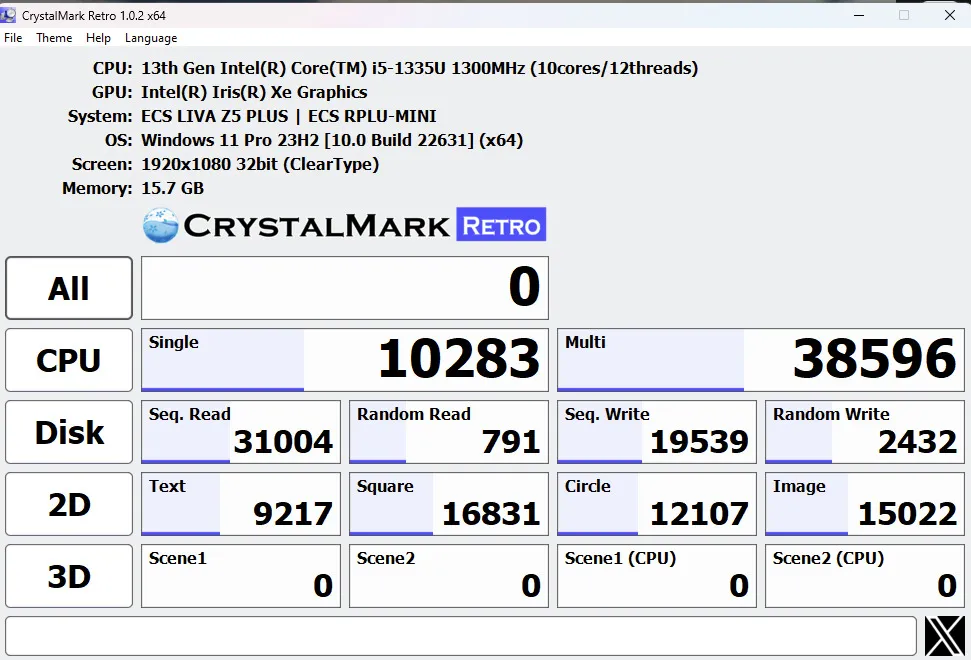Start the Disk benchmark
The height and width of the screenshot is (660, 971).
click(69, 432)
